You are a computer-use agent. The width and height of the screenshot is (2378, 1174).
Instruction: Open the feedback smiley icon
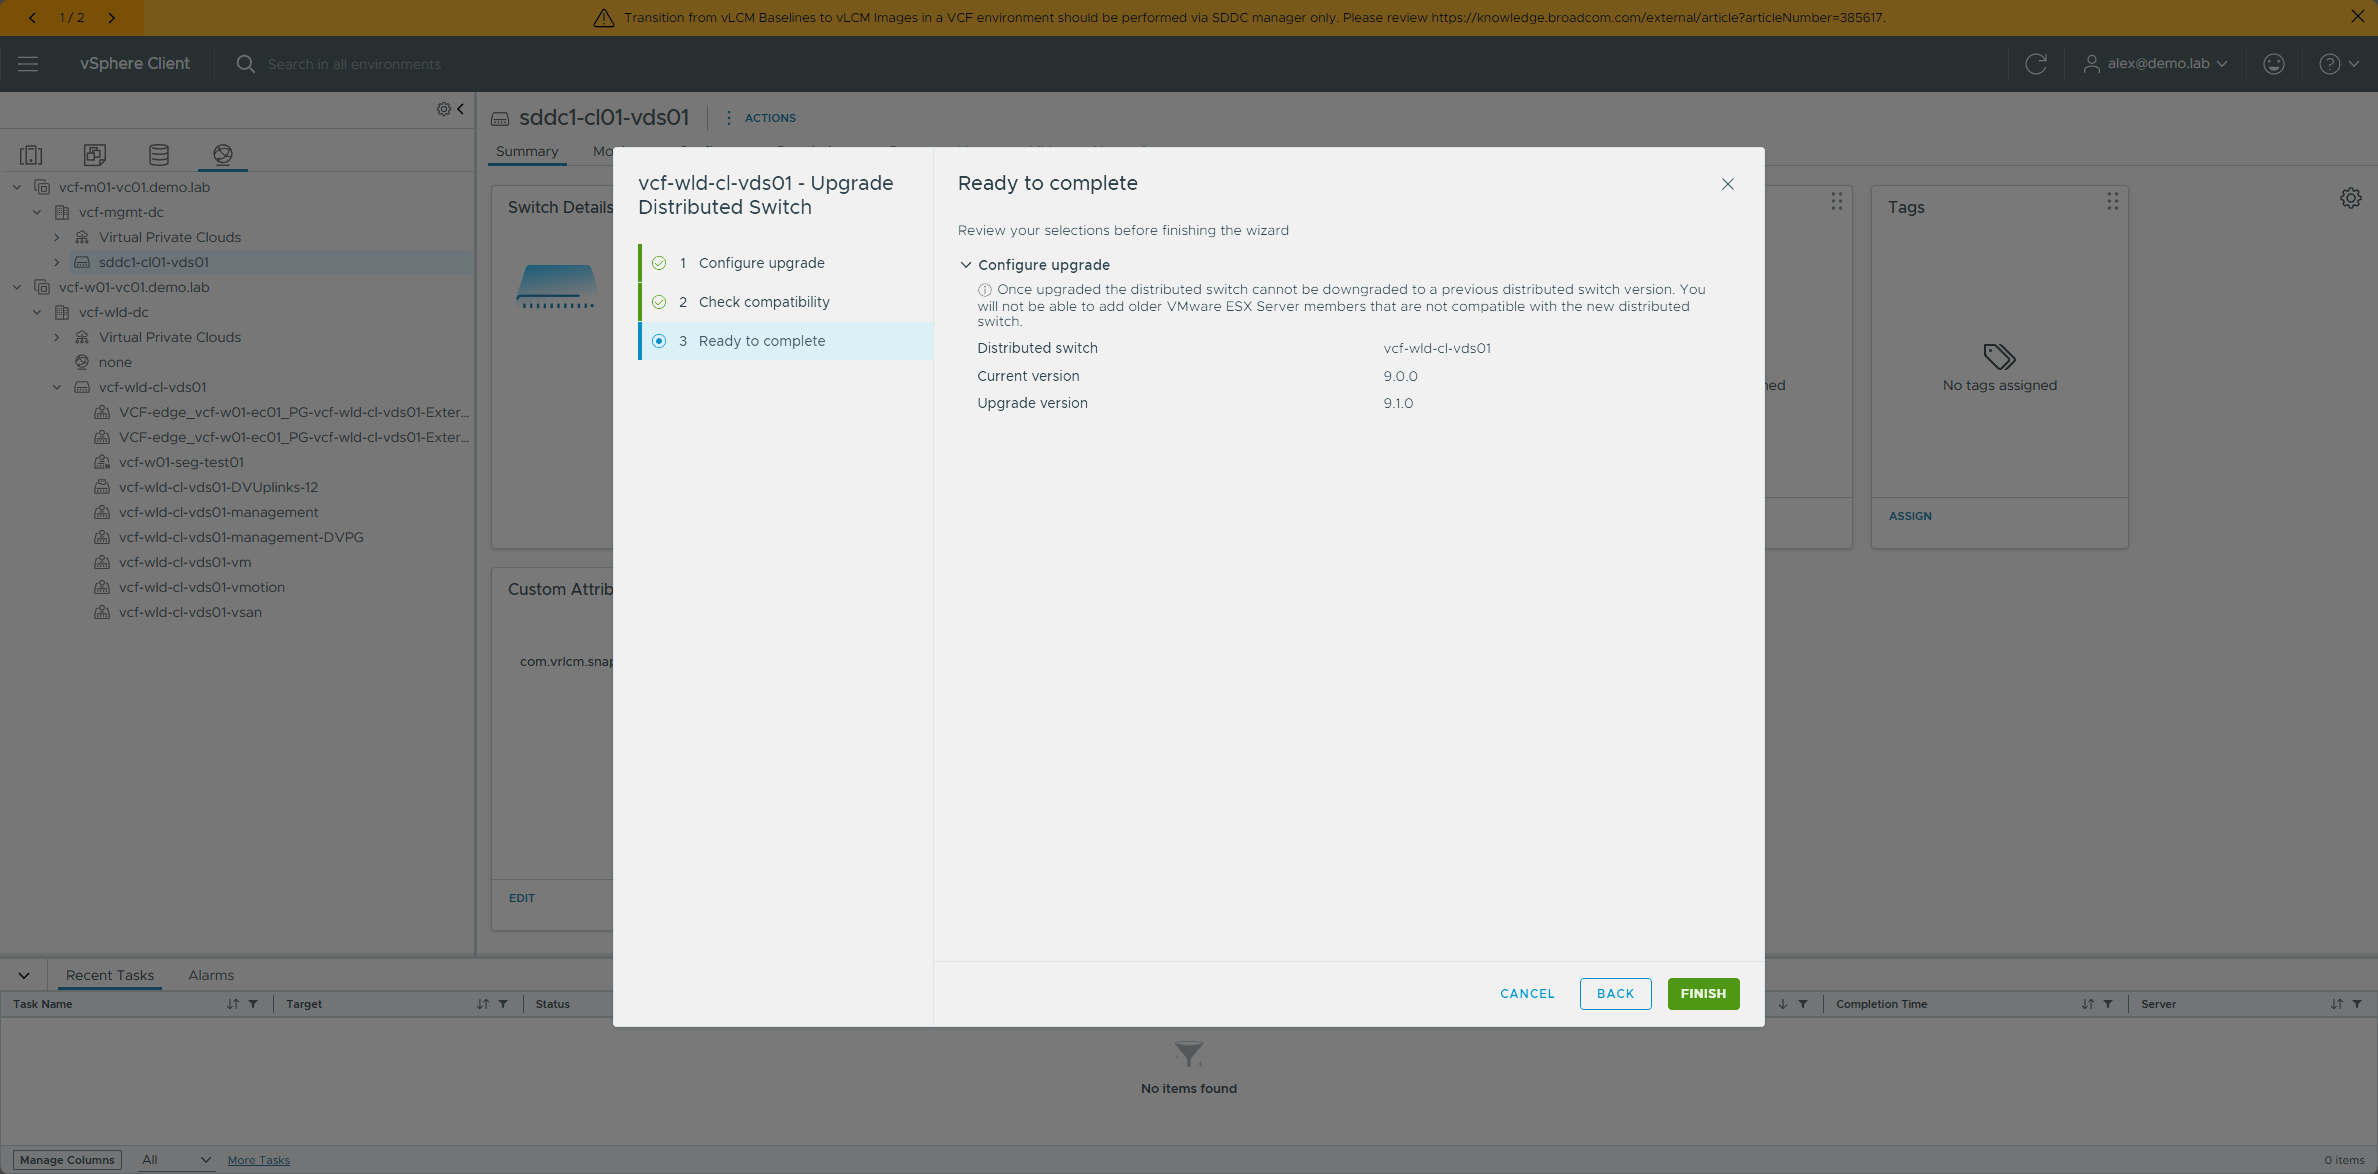pos(2274,64)
